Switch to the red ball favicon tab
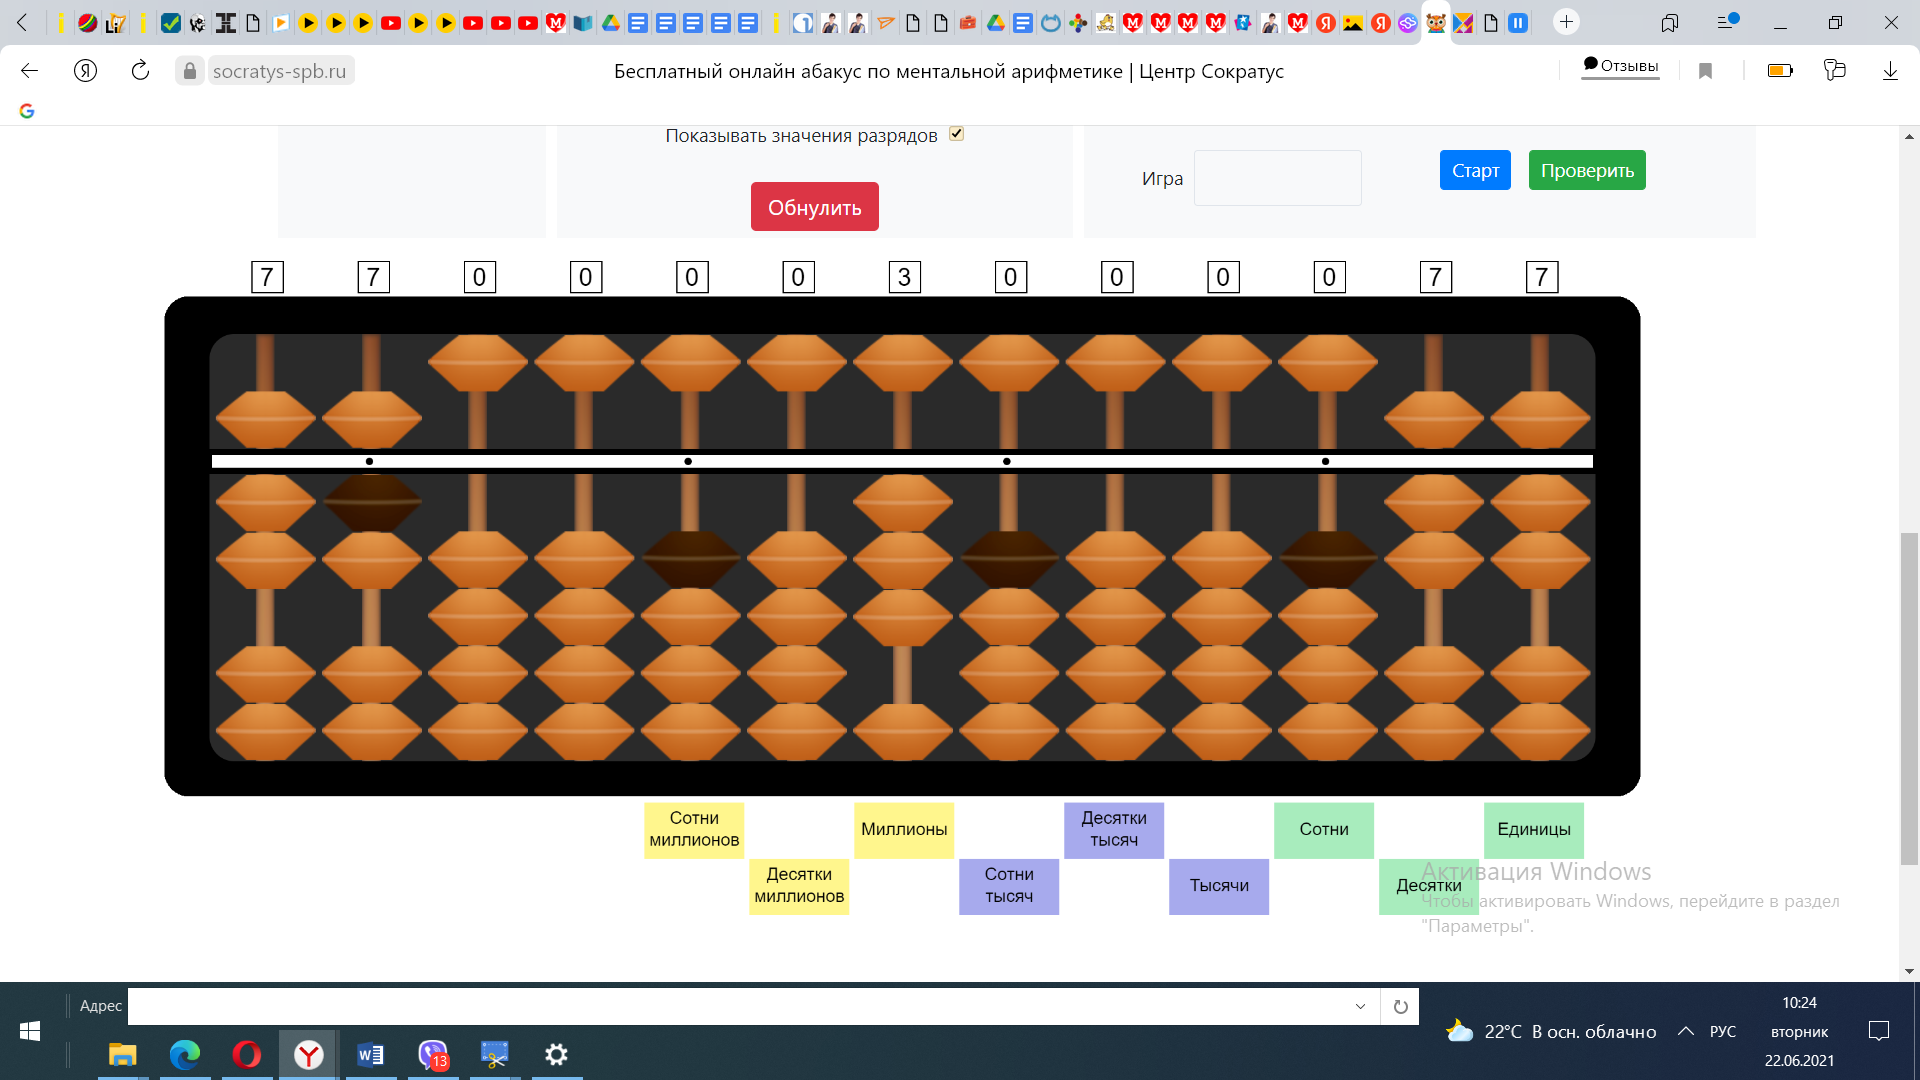 (x=88, y=22)
